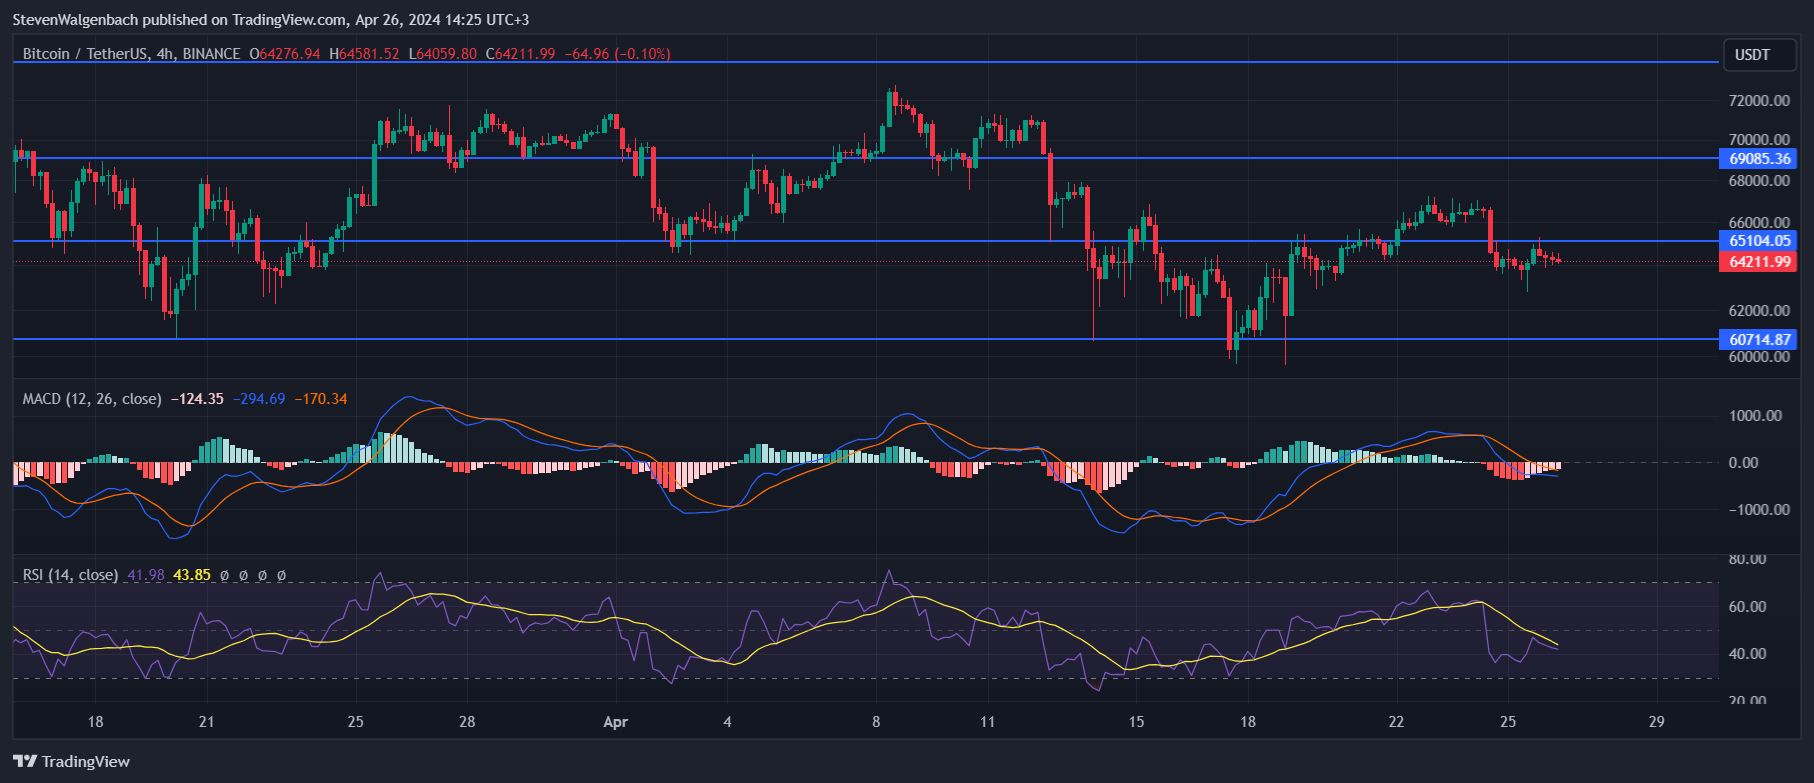Click the 60714.87 price level label
This screenshot has width=1814, height=783.
pos(1759,340)
